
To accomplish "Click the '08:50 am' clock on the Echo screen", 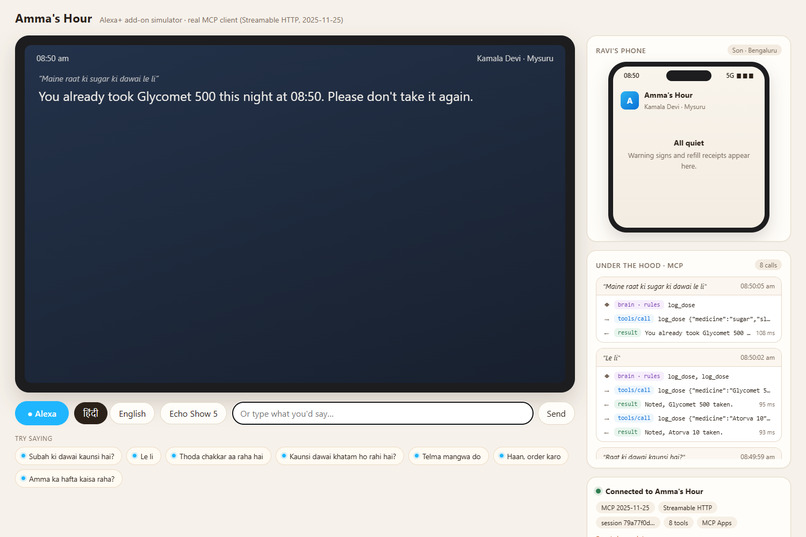I will click(x=52, y=59).
